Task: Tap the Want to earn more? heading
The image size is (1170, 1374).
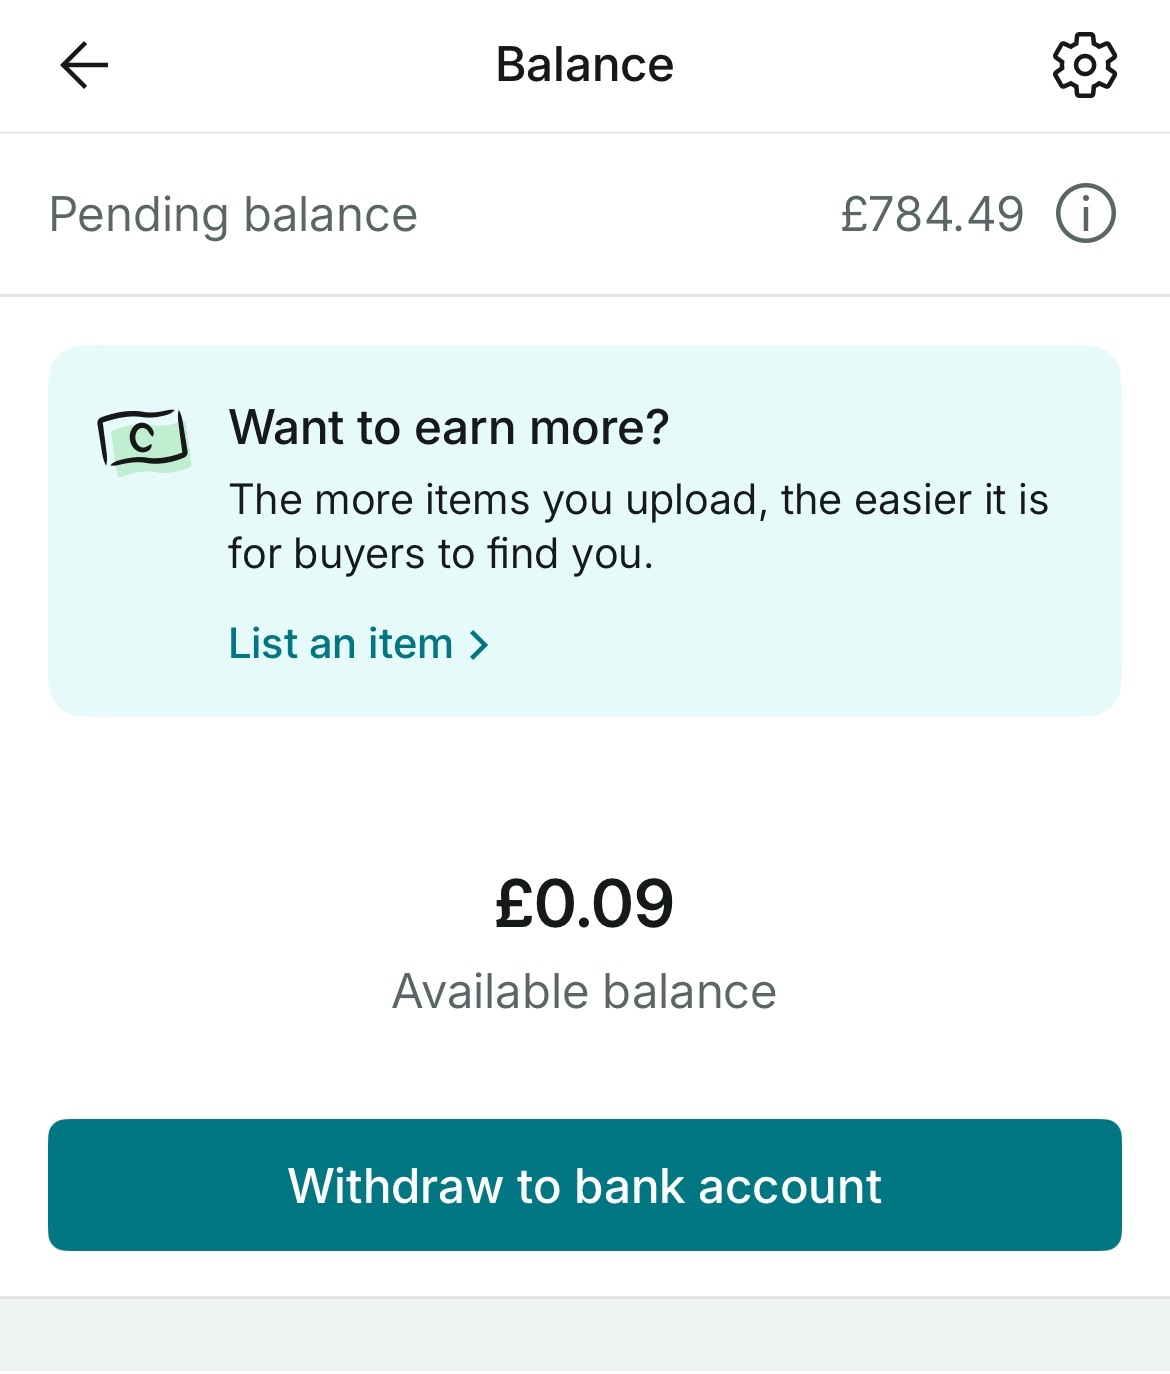Action: [x=449, y=428]
